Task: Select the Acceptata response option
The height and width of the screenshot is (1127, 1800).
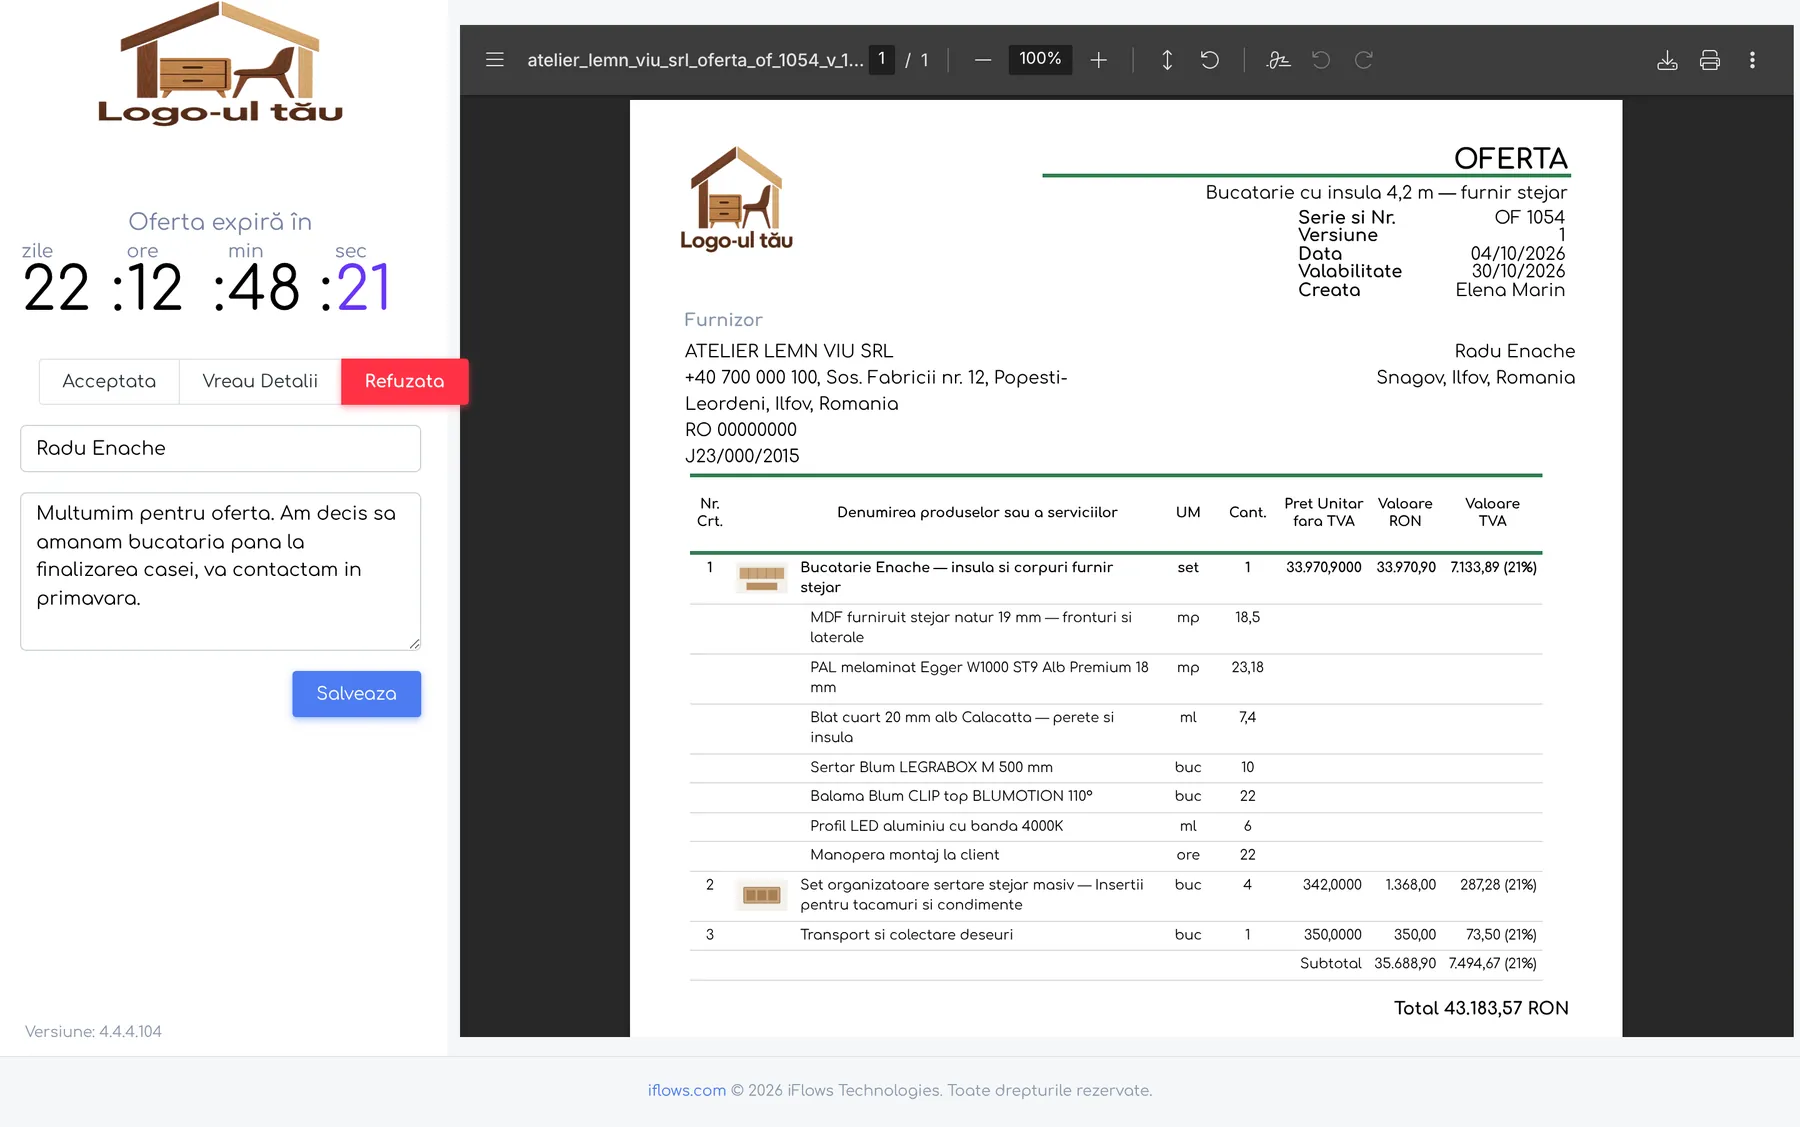Action: point(109,381)
